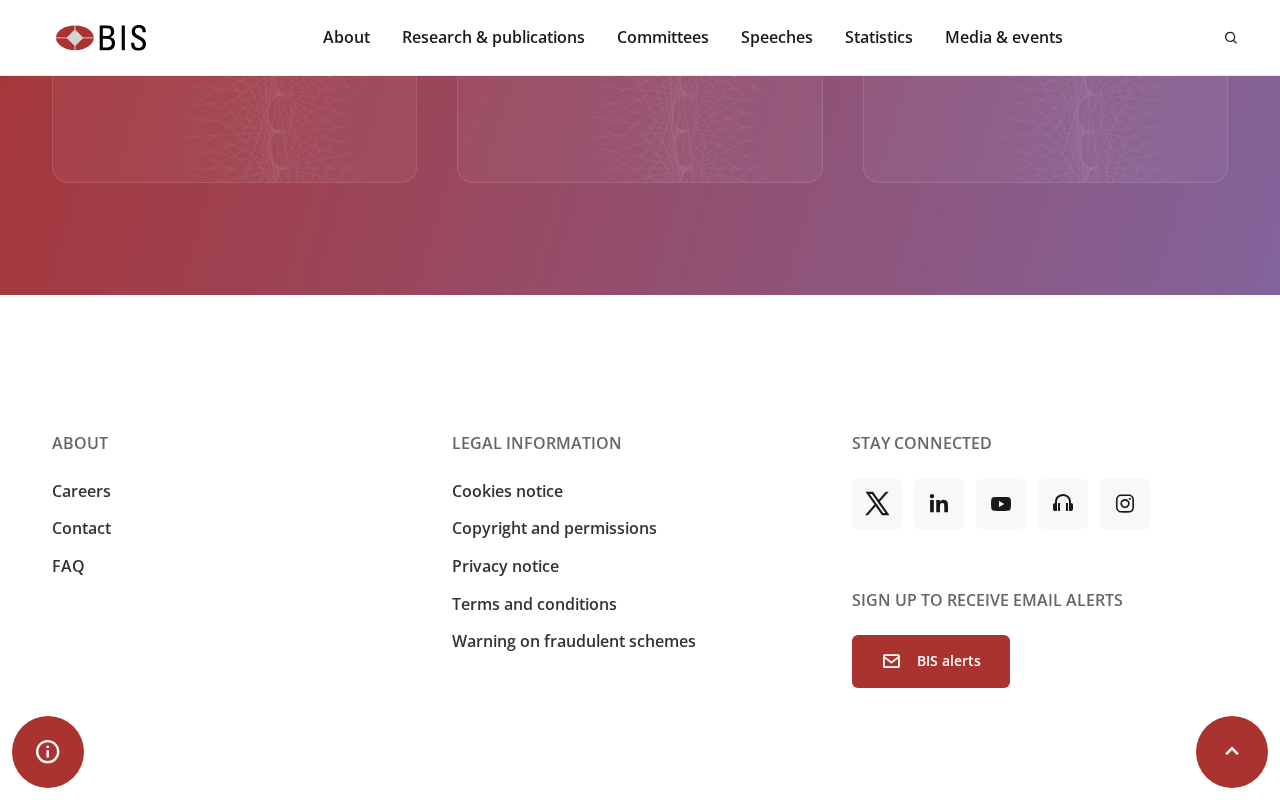Image resolution: width=1280 pixels, height=800 pixels.
Task: Open the Careers link
Action: 81,491
